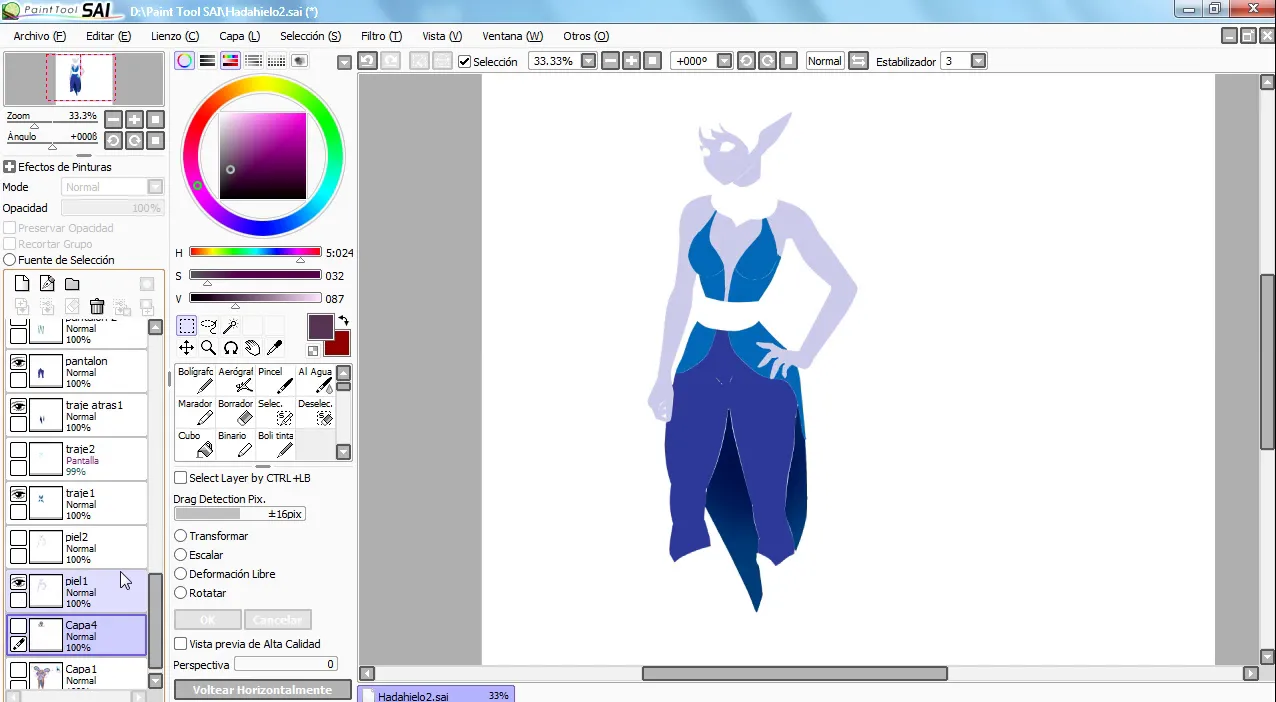
Task: Open the Ventana menu
Action: (513, 36)
